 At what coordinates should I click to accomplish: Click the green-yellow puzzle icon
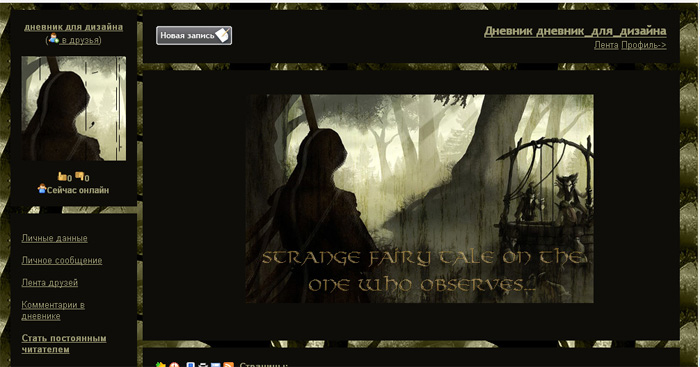pos(161,365)
